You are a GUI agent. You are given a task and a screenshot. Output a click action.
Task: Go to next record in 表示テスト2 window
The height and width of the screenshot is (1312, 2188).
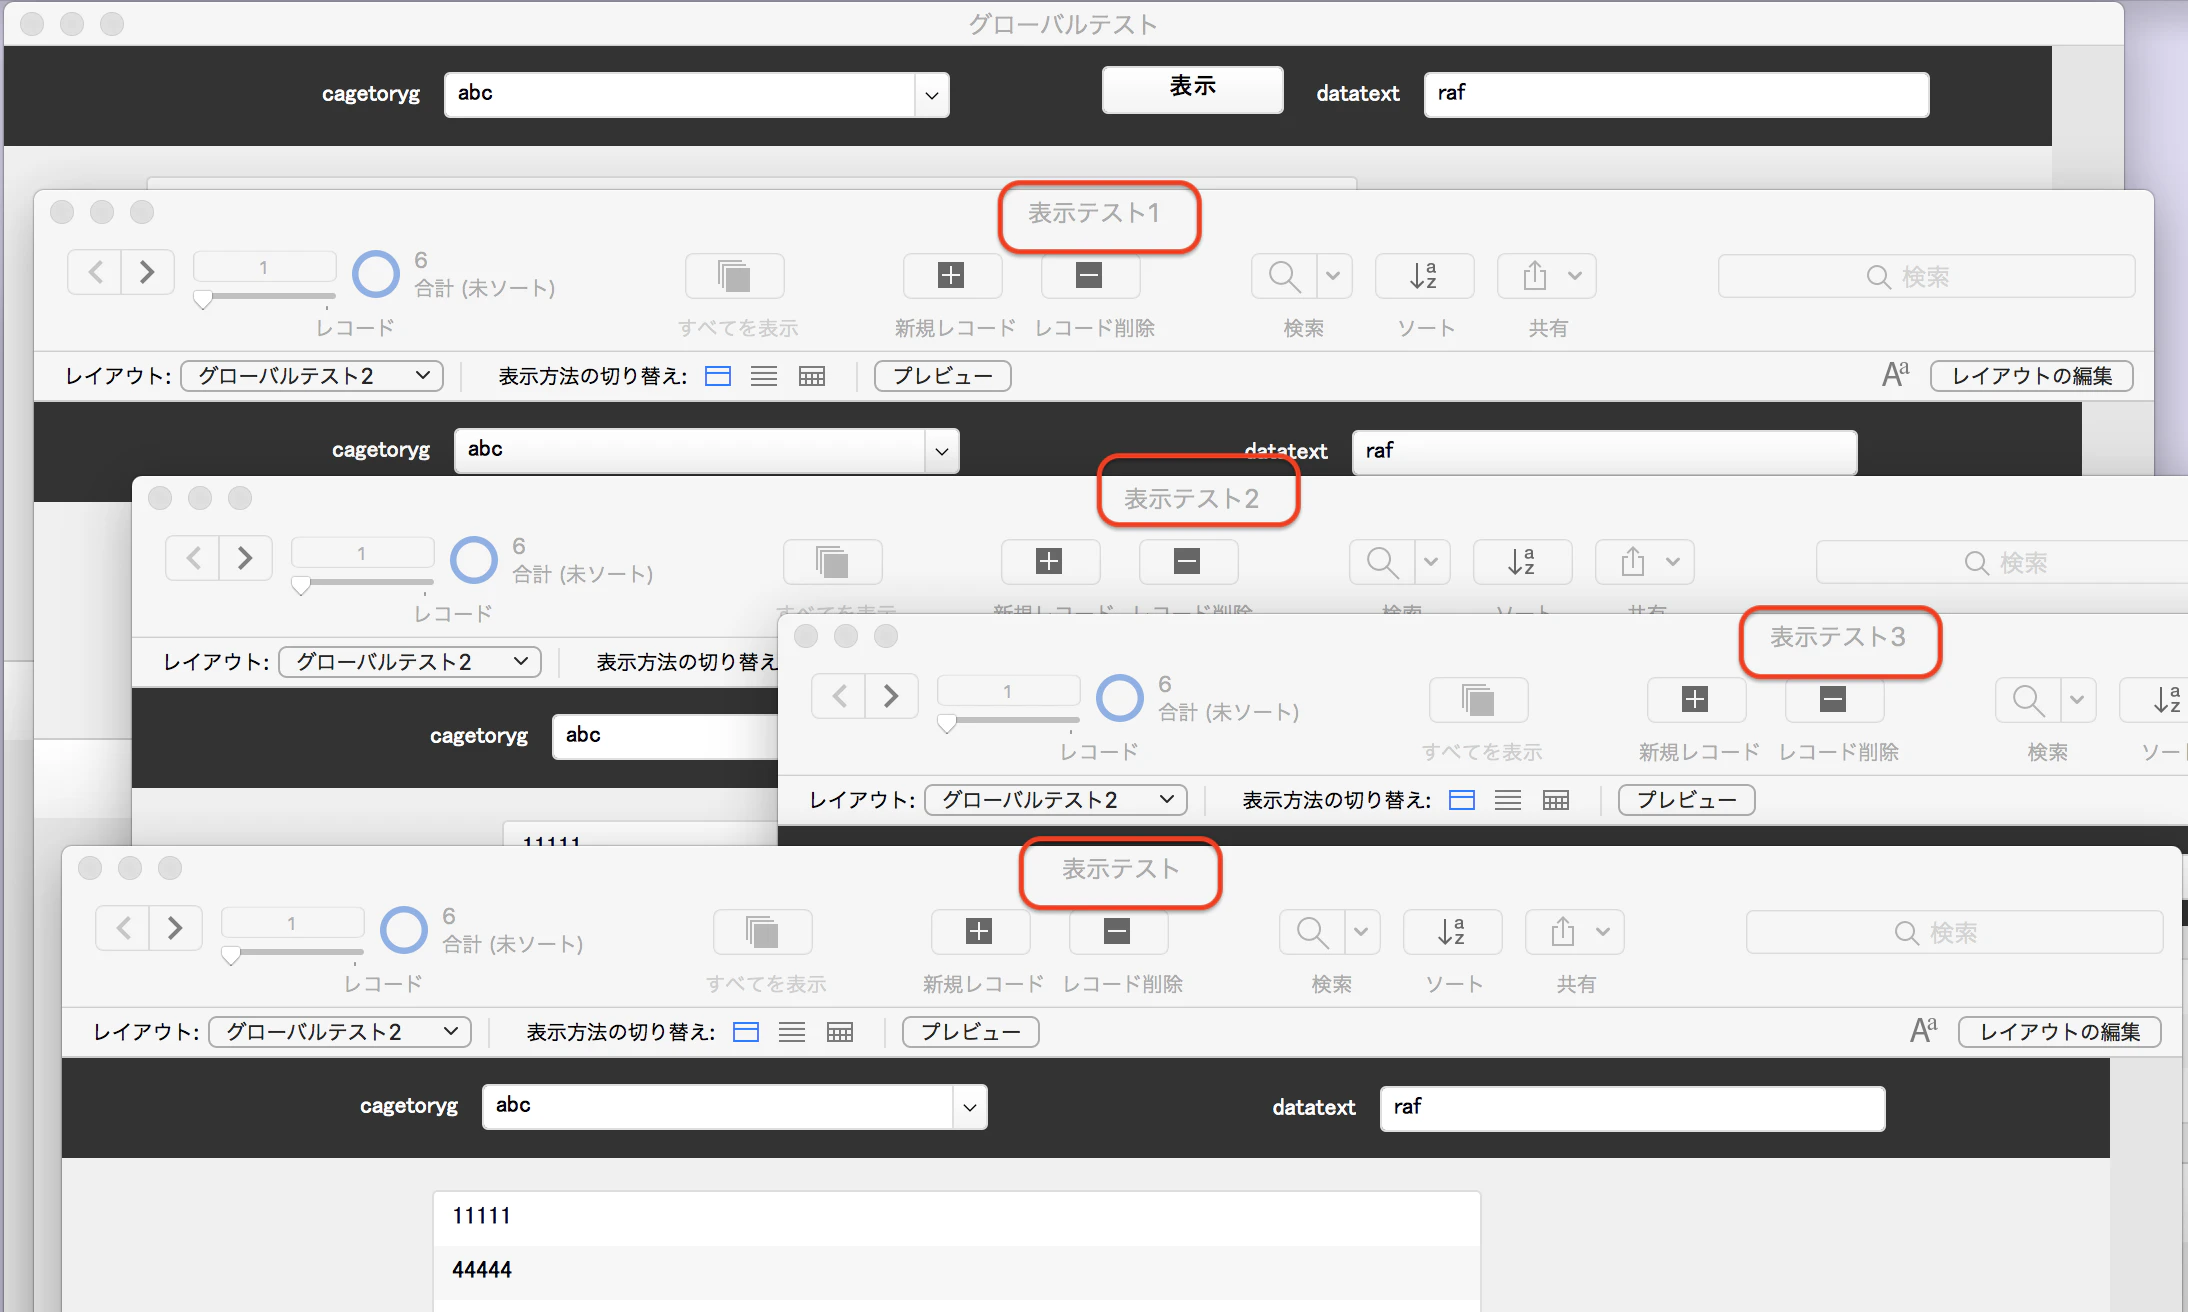pos(245,558)
